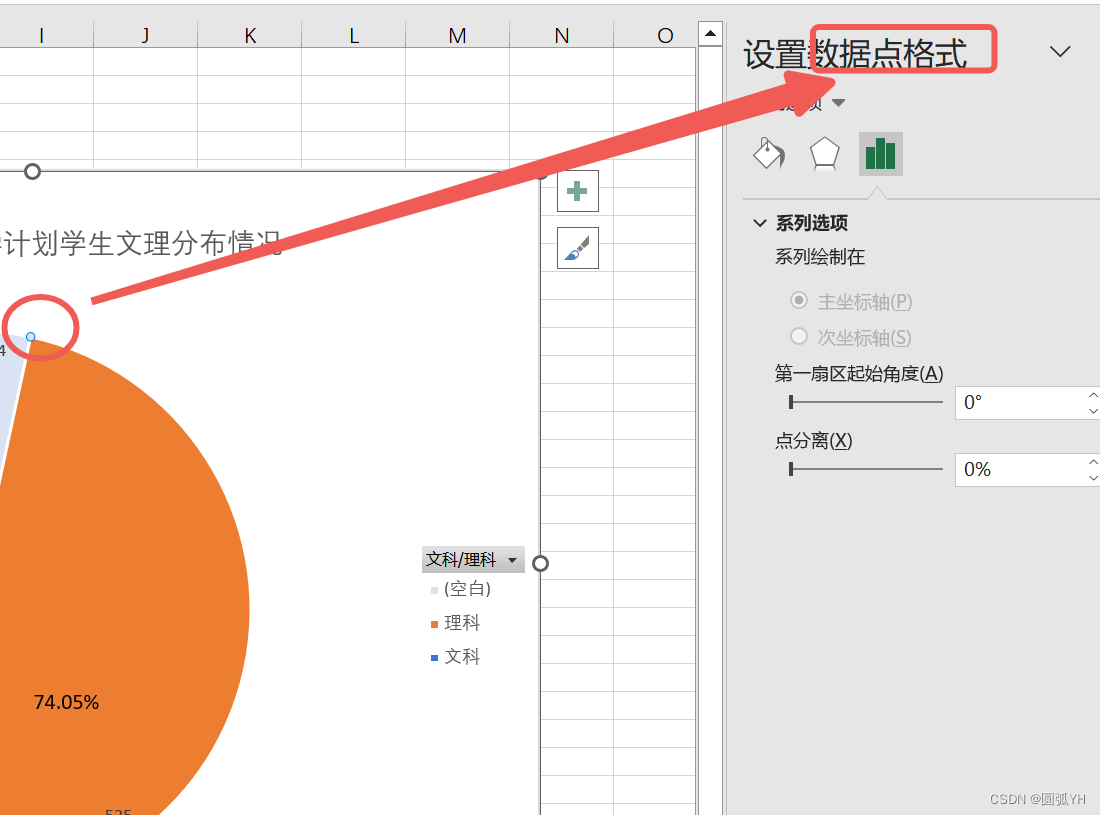The image size is (1100, 815).
Task: Open the Effects pentagon tab
Action: tap(824, 153)
